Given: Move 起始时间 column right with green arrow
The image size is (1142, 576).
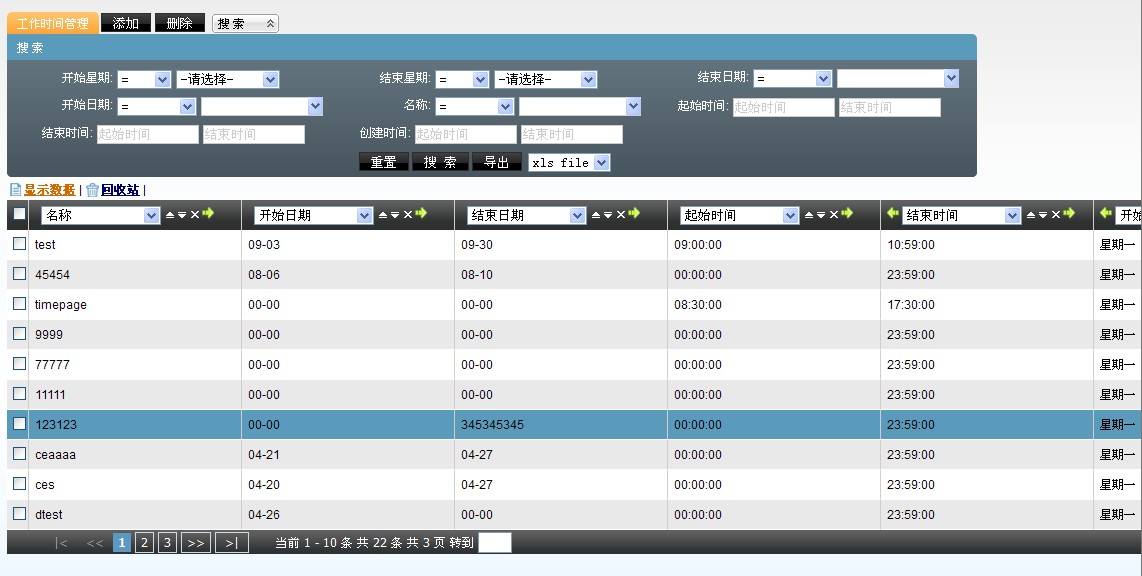Looking at the screenshot, I should pos(847,214).
